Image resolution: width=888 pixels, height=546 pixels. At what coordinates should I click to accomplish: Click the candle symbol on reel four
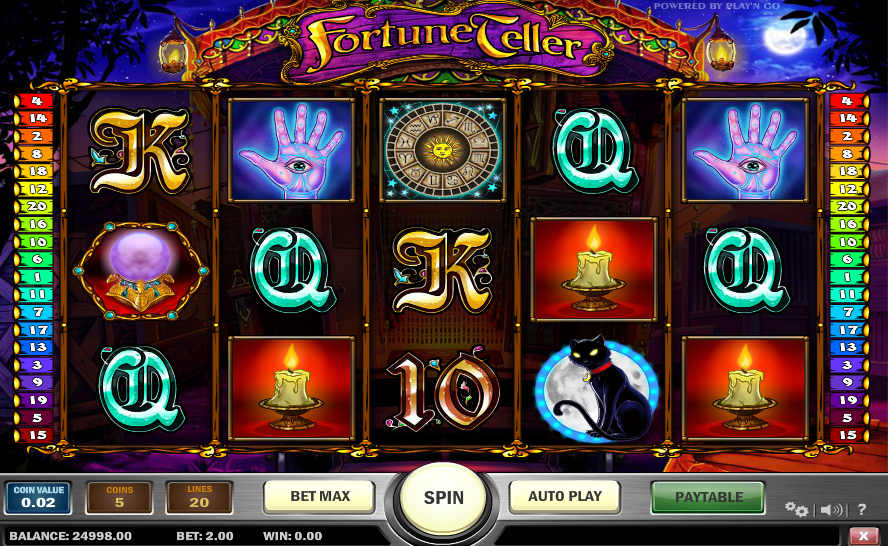click(594, 269)
